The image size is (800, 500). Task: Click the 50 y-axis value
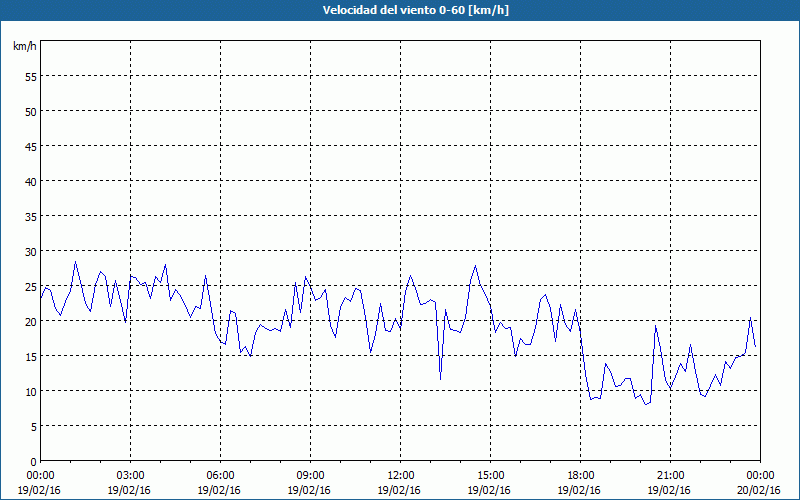click(x=31, y=112)
